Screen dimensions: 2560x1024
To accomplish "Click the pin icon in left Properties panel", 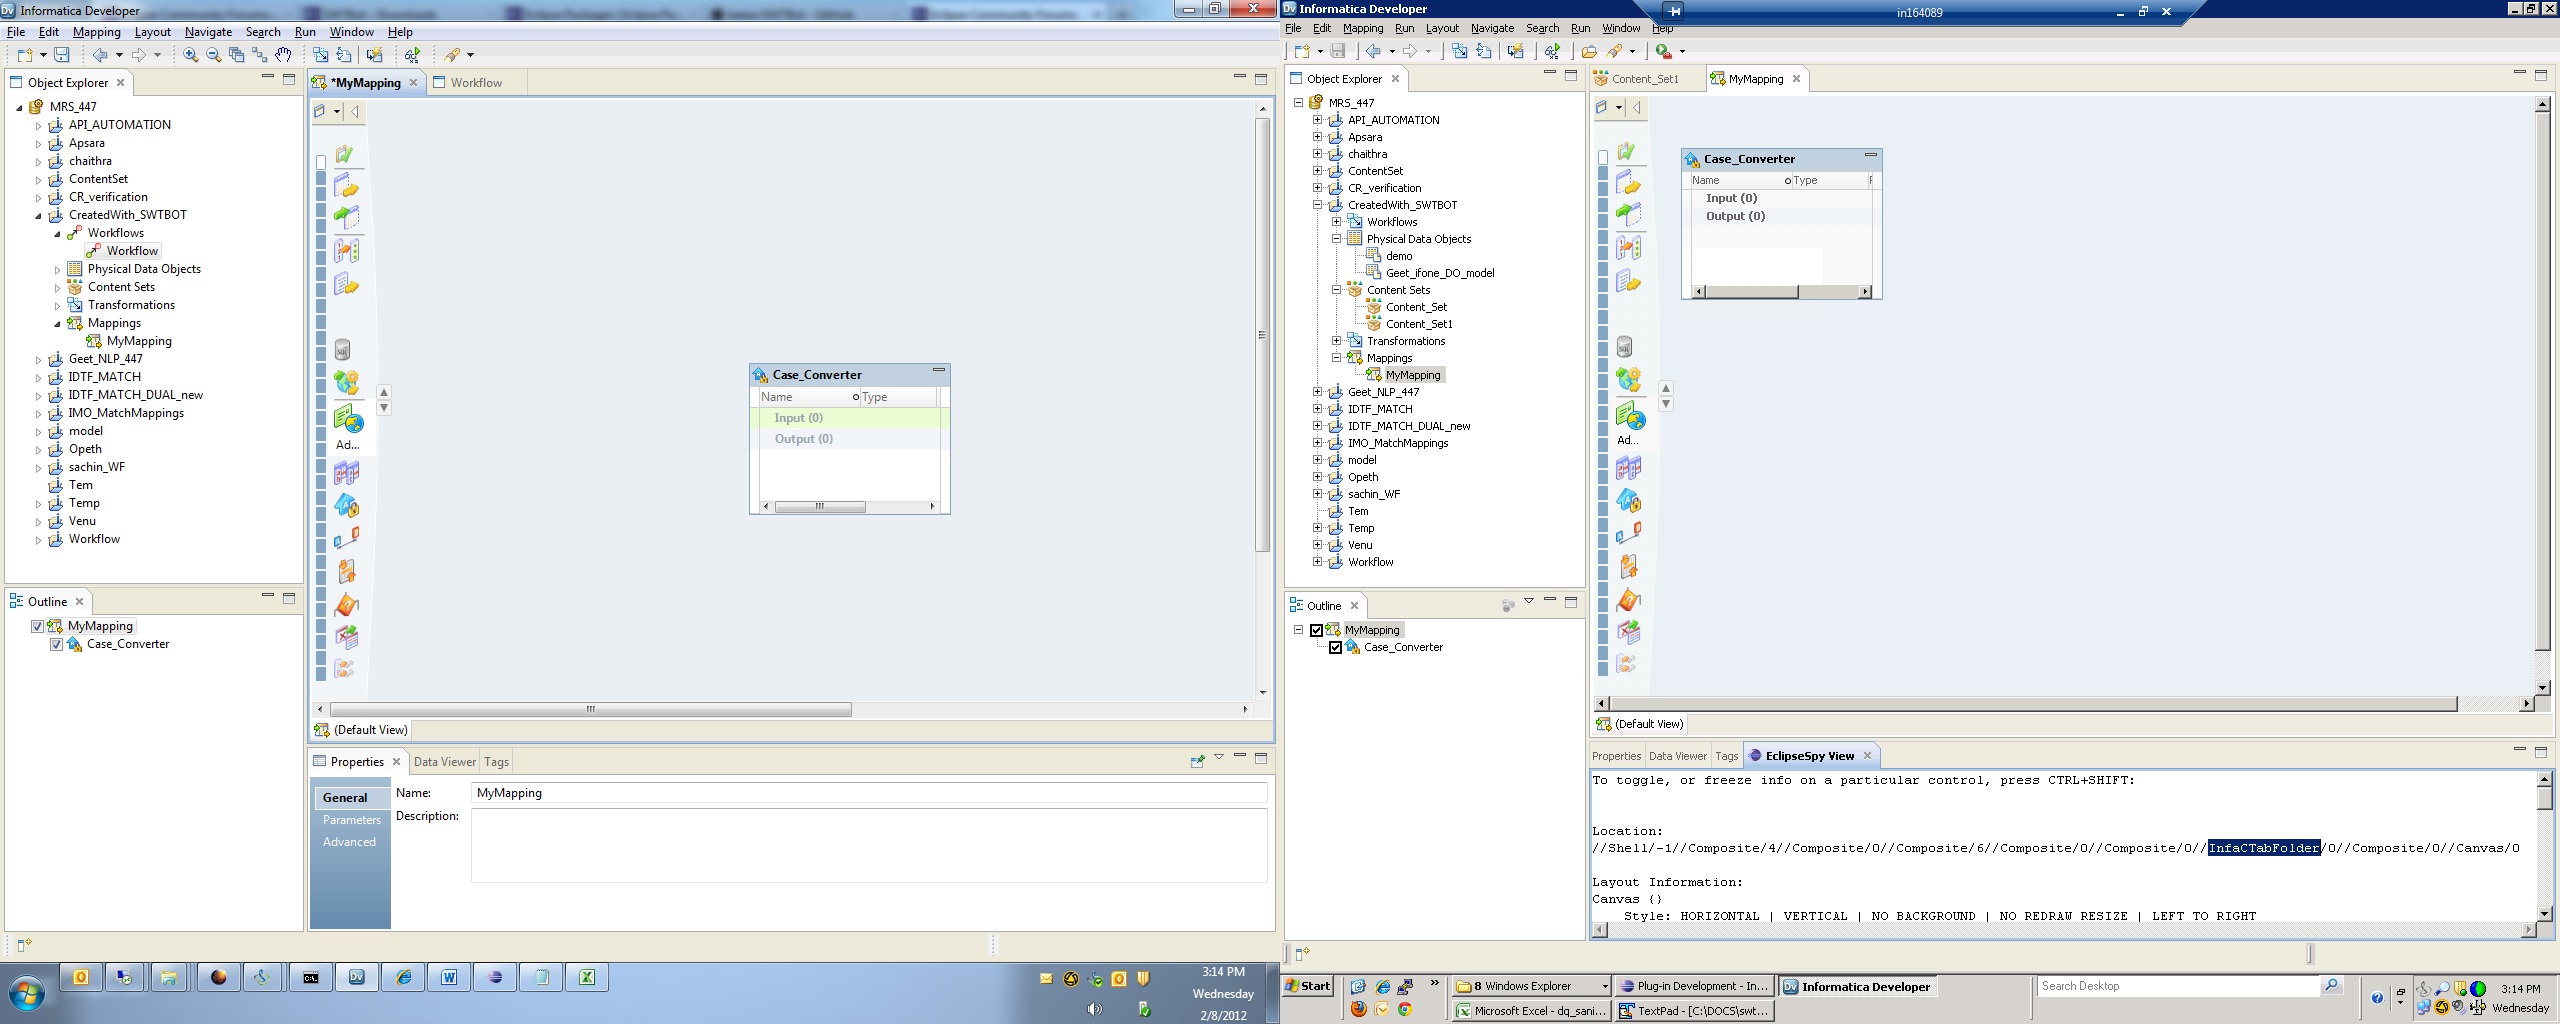I will [1197, 761].
